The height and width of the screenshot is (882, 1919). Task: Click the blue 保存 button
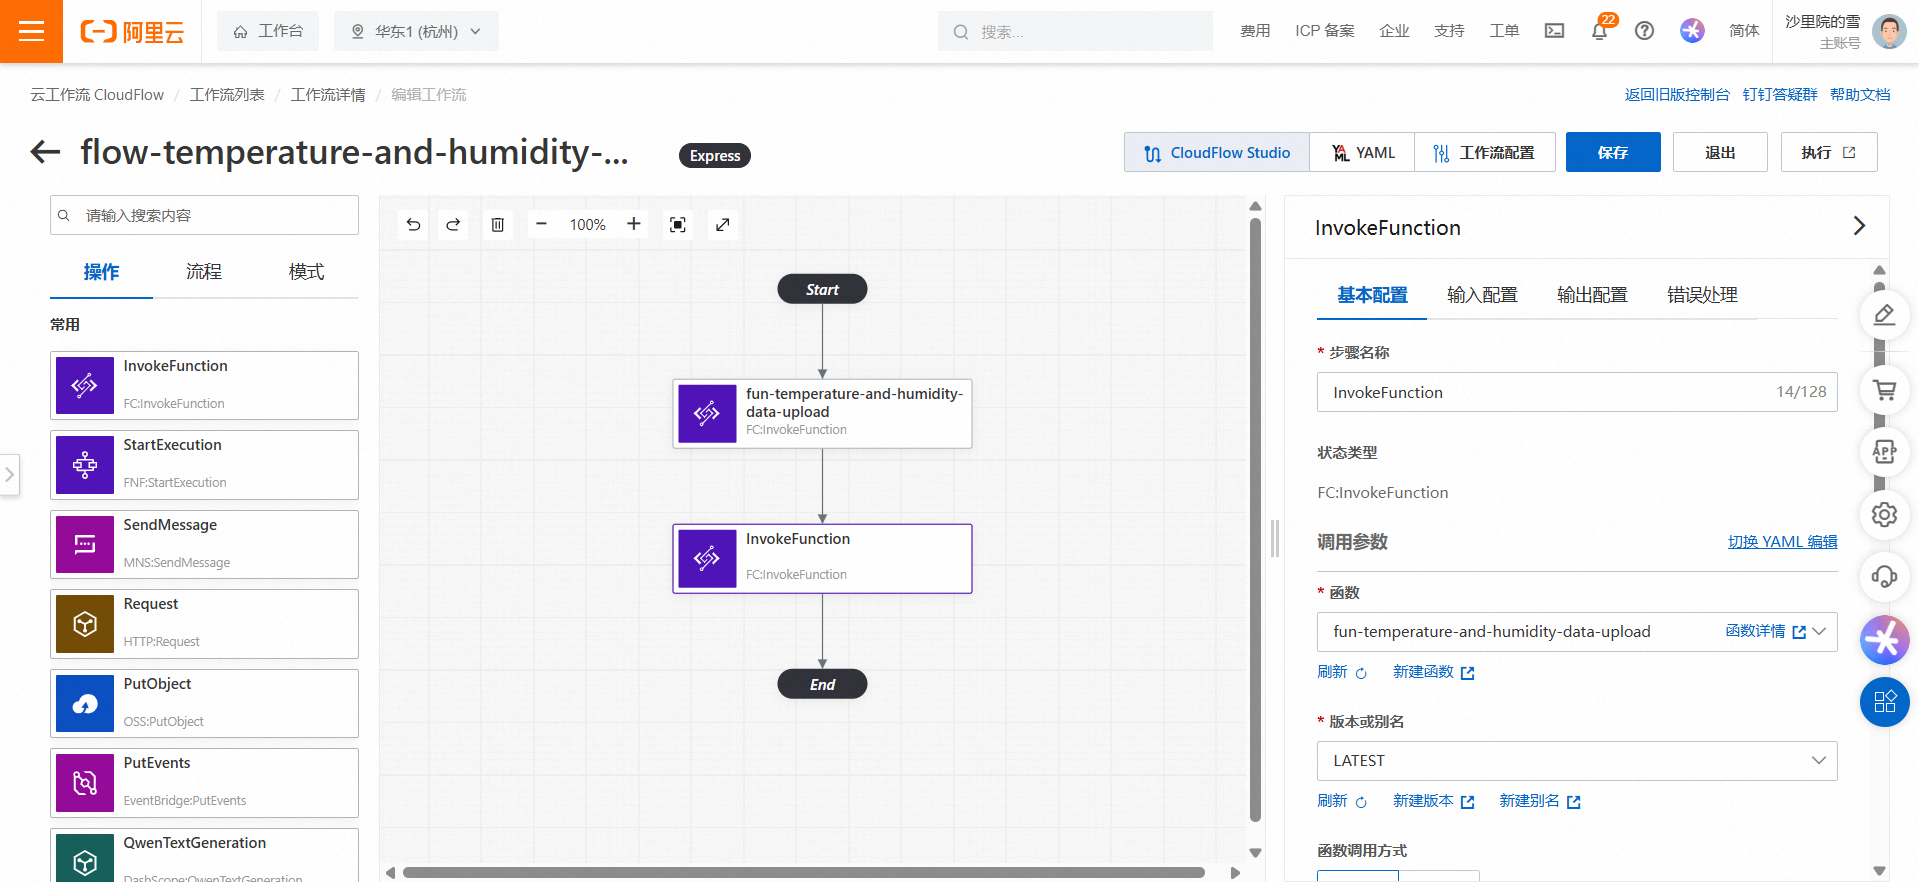pos(1613,152)
